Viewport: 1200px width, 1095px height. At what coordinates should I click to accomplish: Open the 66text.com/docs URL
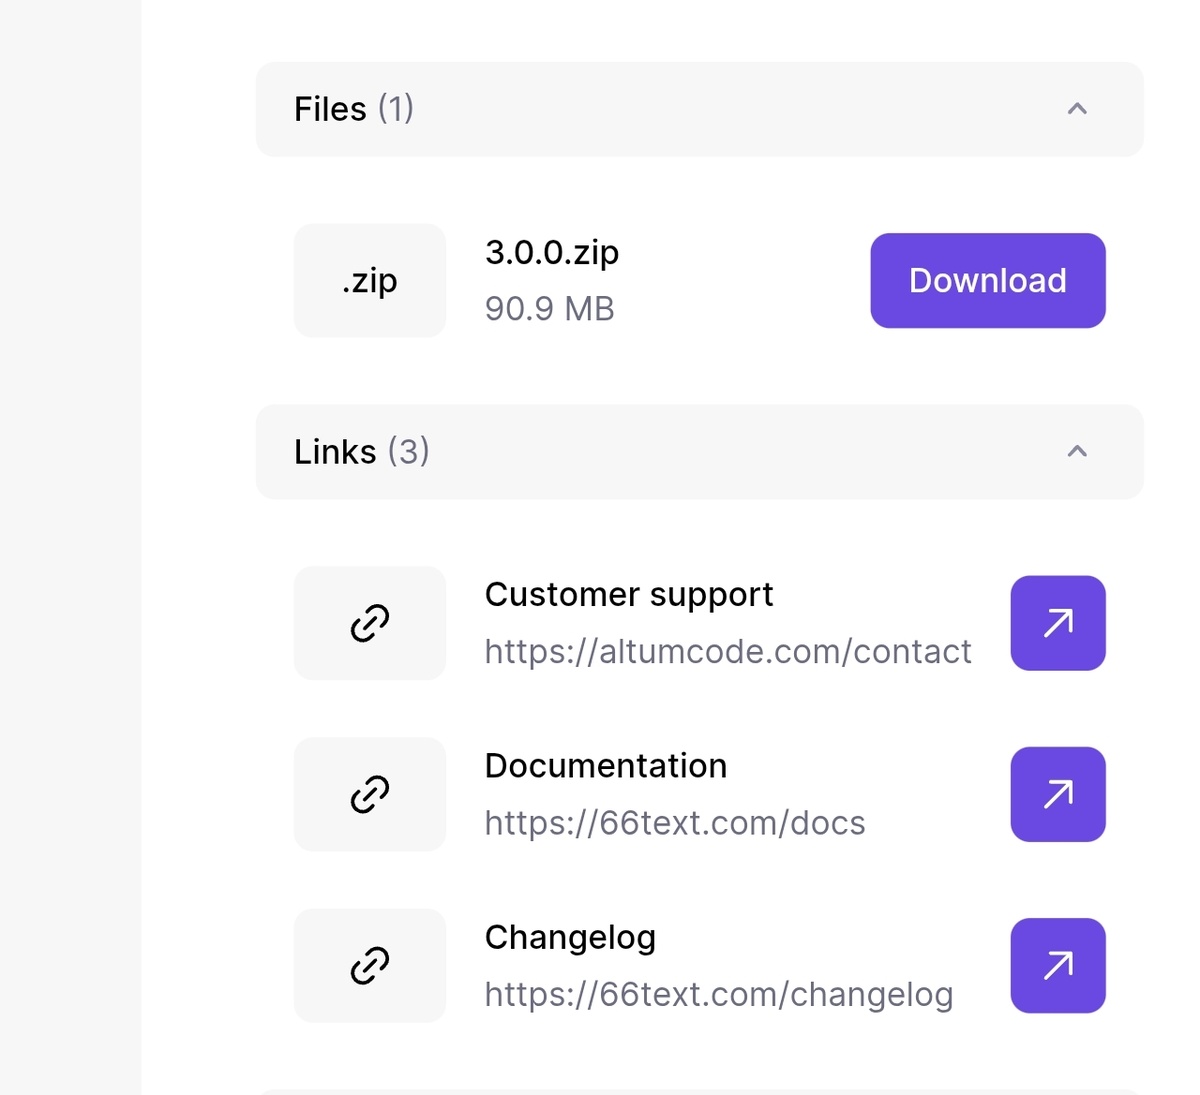point(674,823)
